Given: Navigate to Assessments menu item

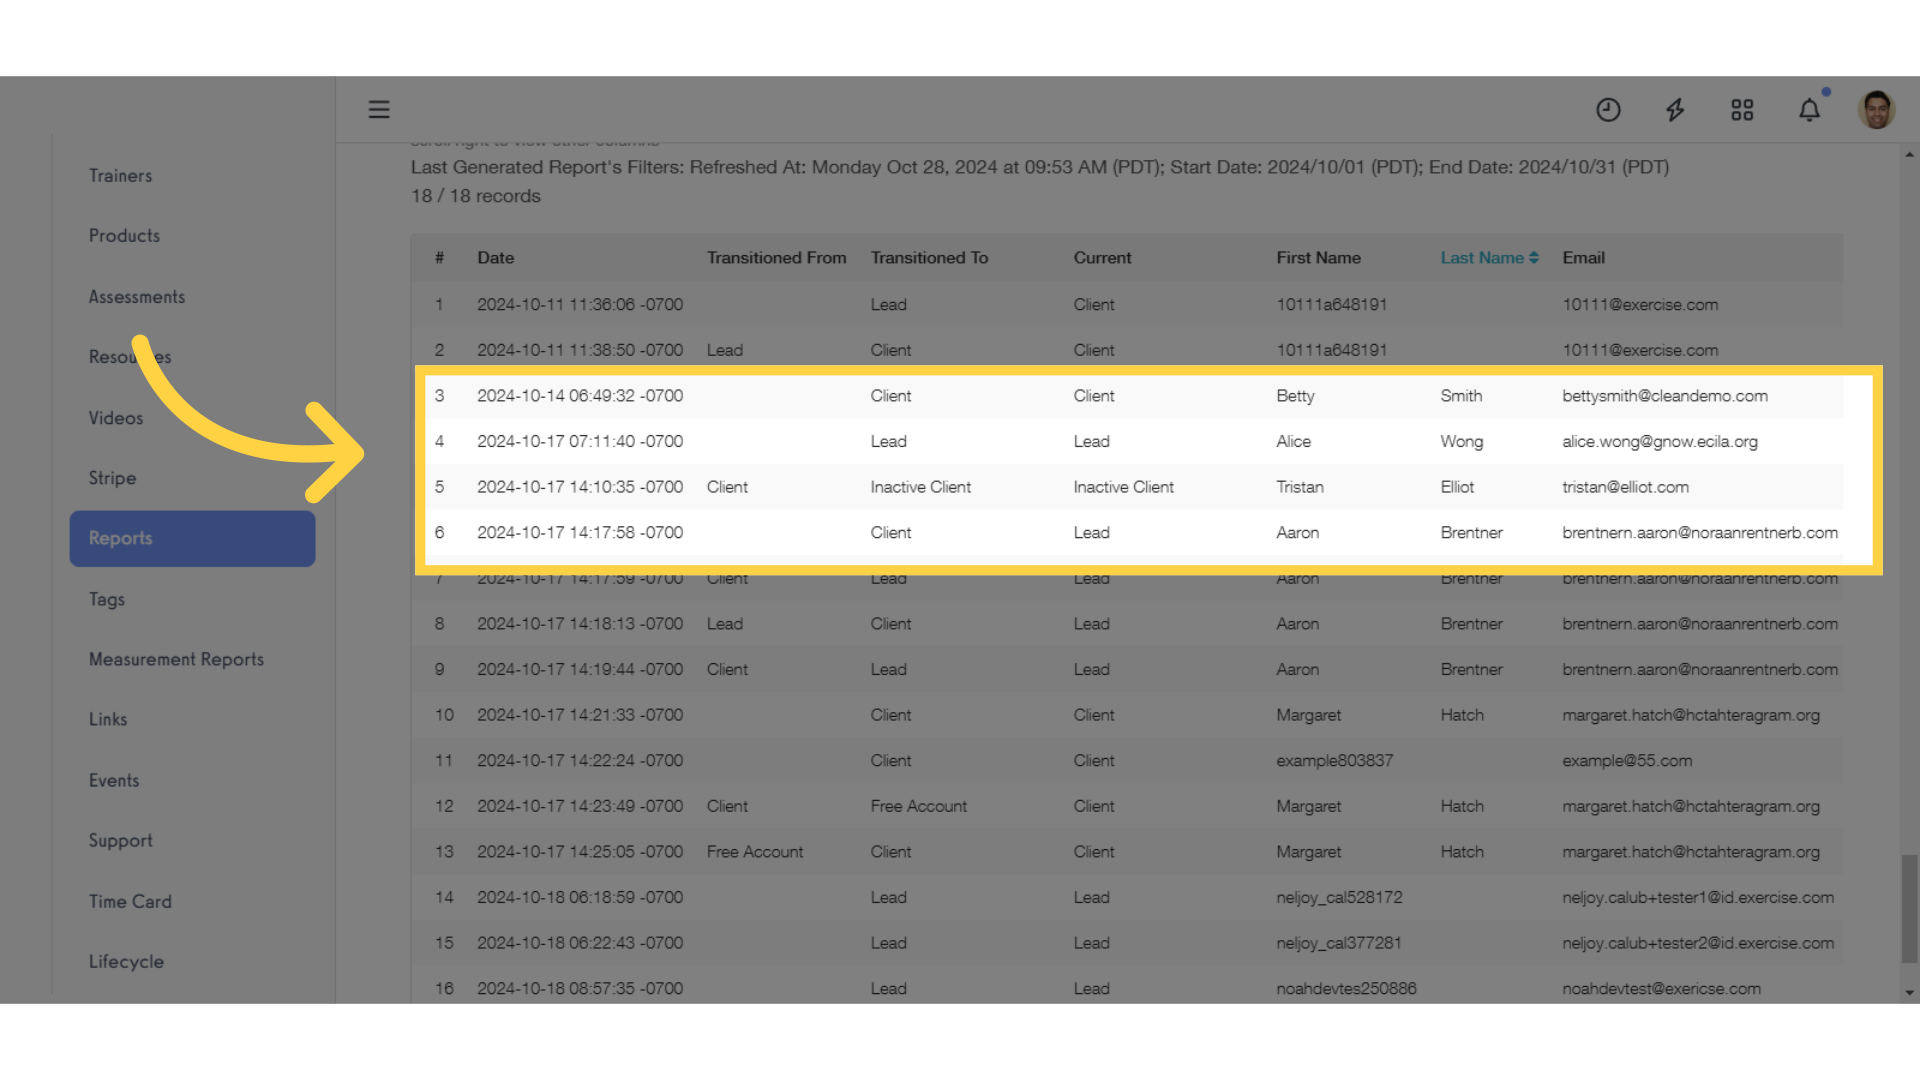Looking at the screenshot, I should (x=136, y=295).
